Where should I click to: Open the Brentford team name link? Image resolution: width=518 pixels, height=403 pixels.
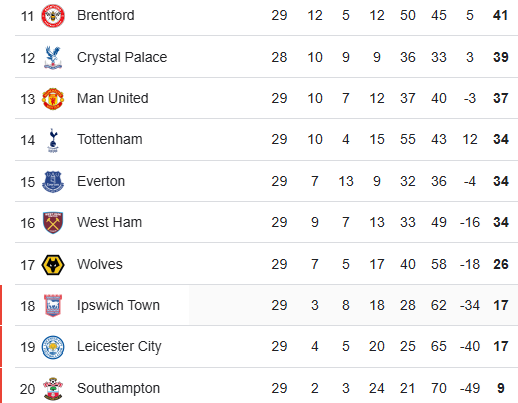pyautogui.click(x=106, y=15)
